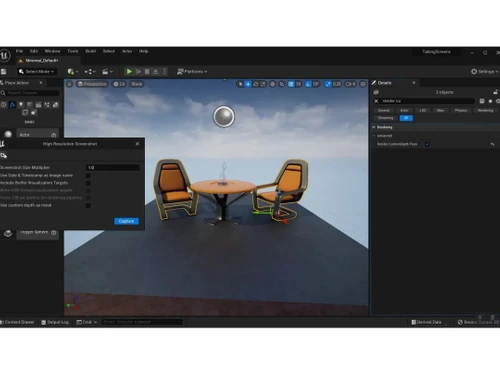Open the Window menu
Image resolution: width=500 pixels, height=375 pixels.
(53, 51)
